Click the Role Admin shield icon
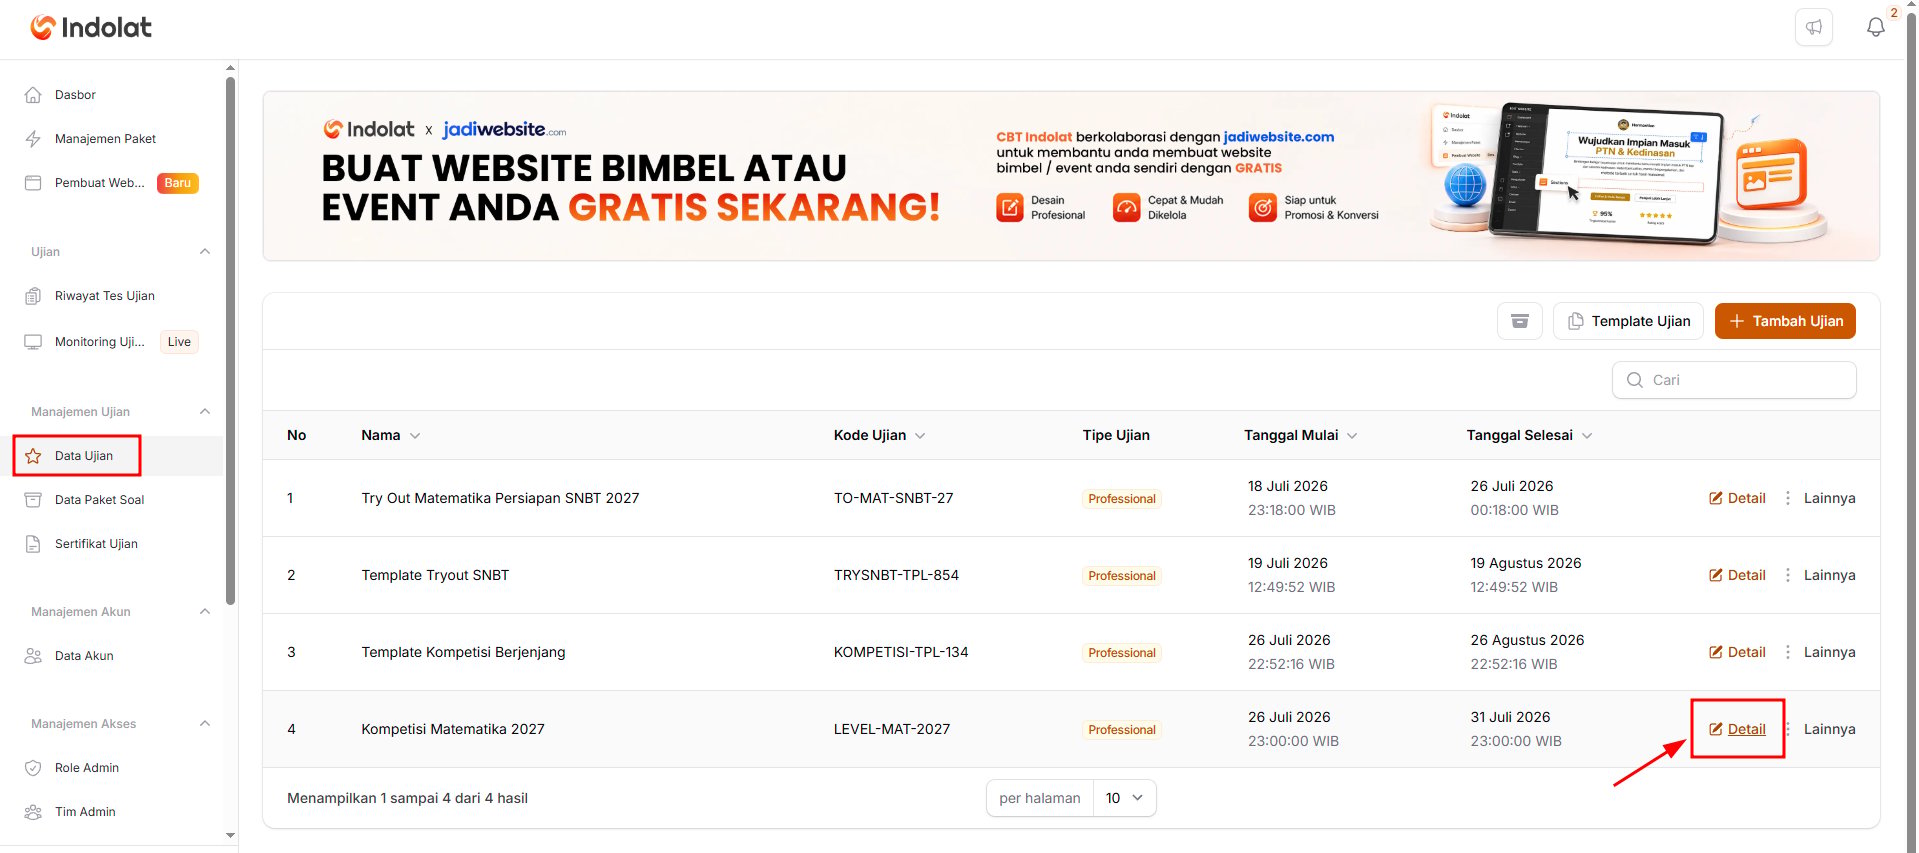 [x=33, y=768]
